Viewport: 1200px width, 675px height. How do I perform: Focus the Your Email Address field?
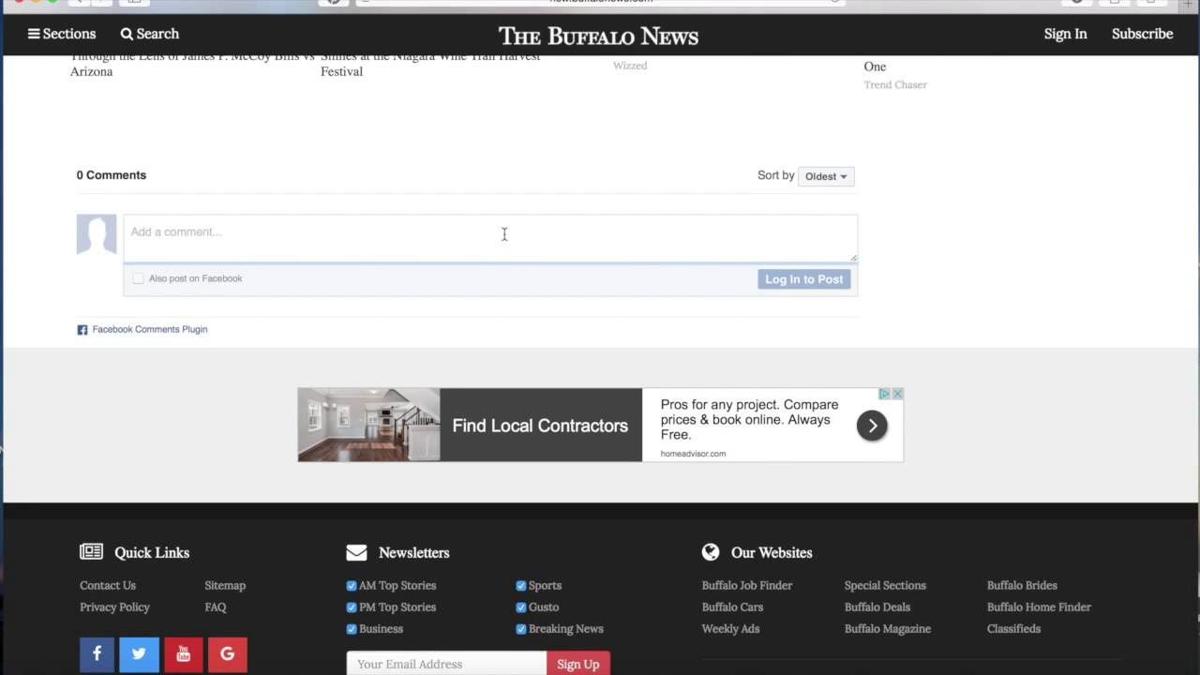(446, 664)
